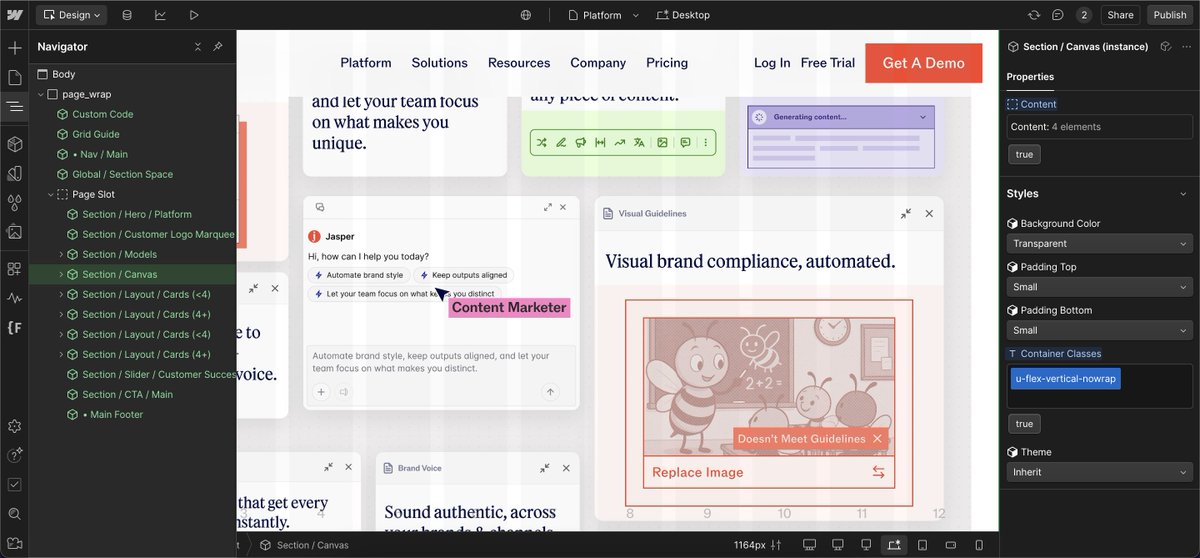Switch to the mobile portrait breakpoint
Screen dimensions: 1200x558
pyautogui.click(x=979, y=545)
